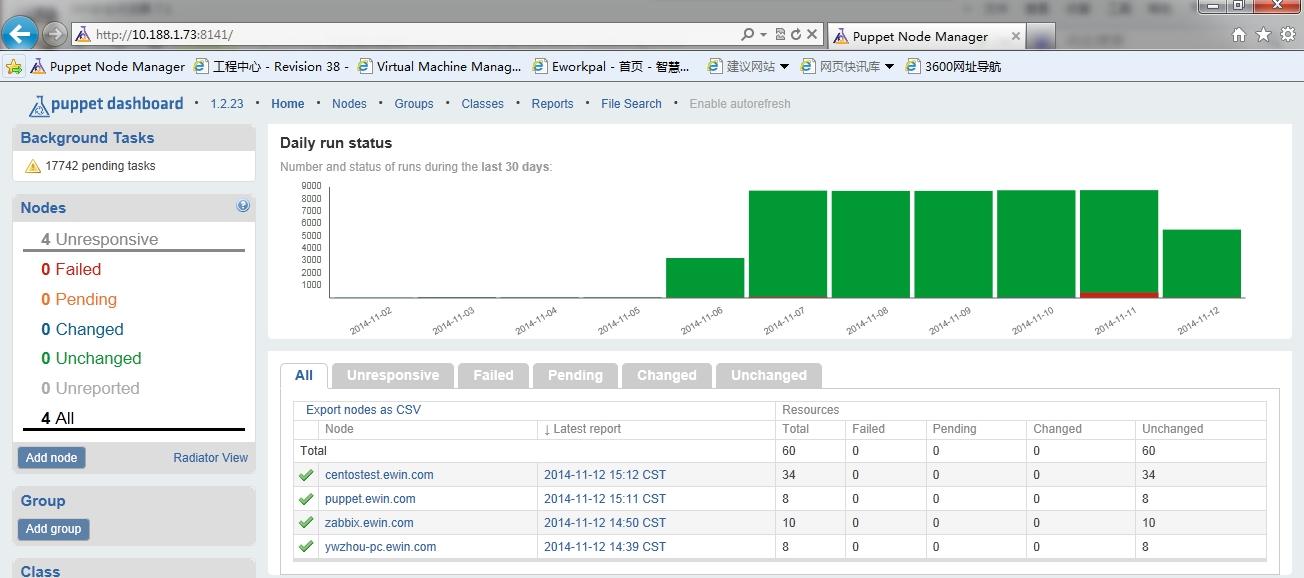Open the browser Tools gear icon
The width and height of the screenshot is (1304, 578).
tap(1288, 35)
